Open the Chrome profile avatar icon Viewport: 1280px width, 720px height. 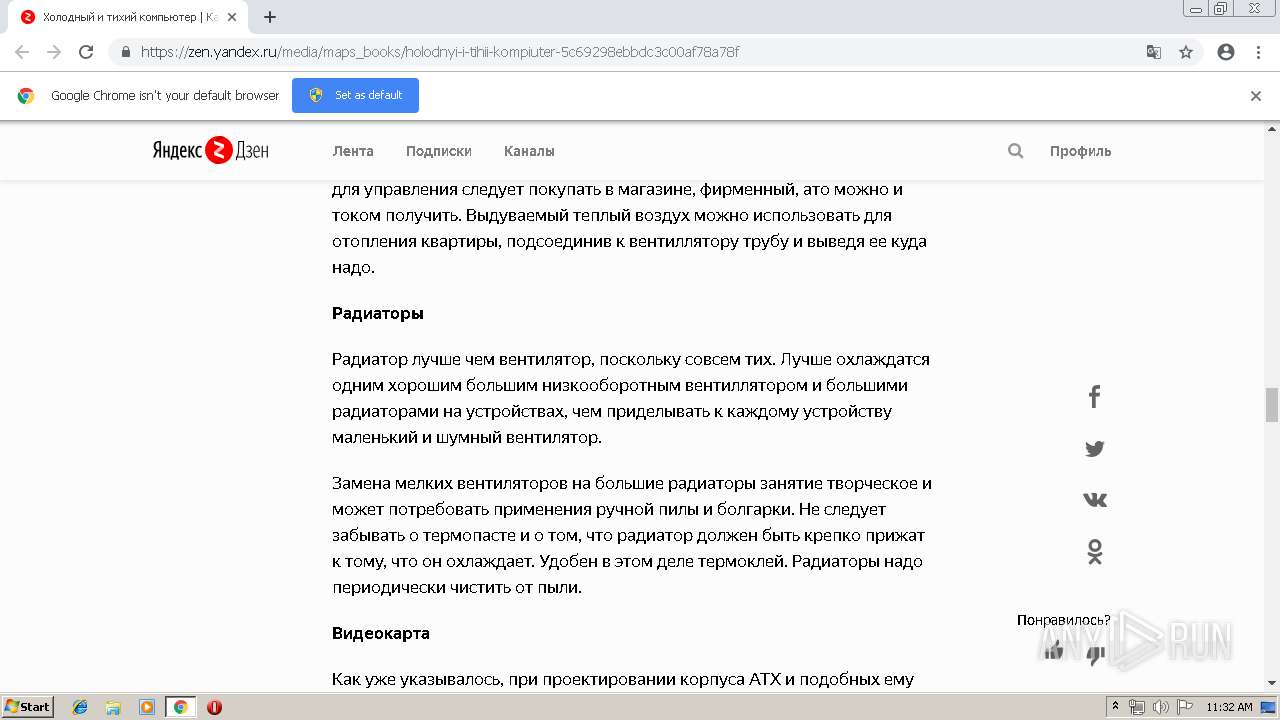coord(1226,52)
